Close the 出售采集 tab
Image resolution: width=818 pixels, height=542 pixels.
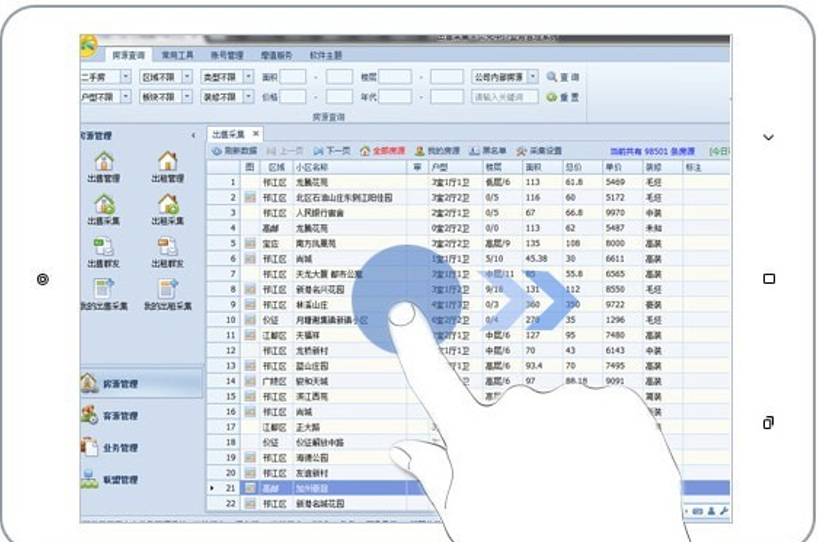tap(256, 134)
